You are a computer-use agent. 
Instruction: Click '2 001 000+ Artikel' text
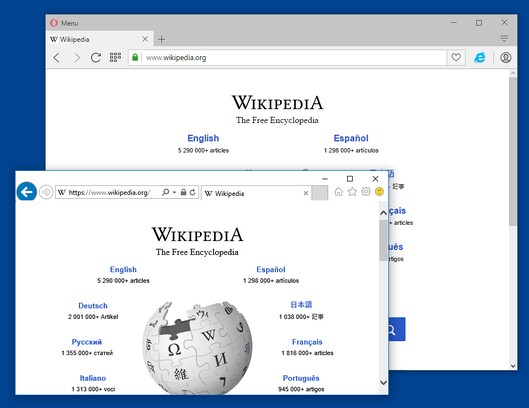coord(93,317)
